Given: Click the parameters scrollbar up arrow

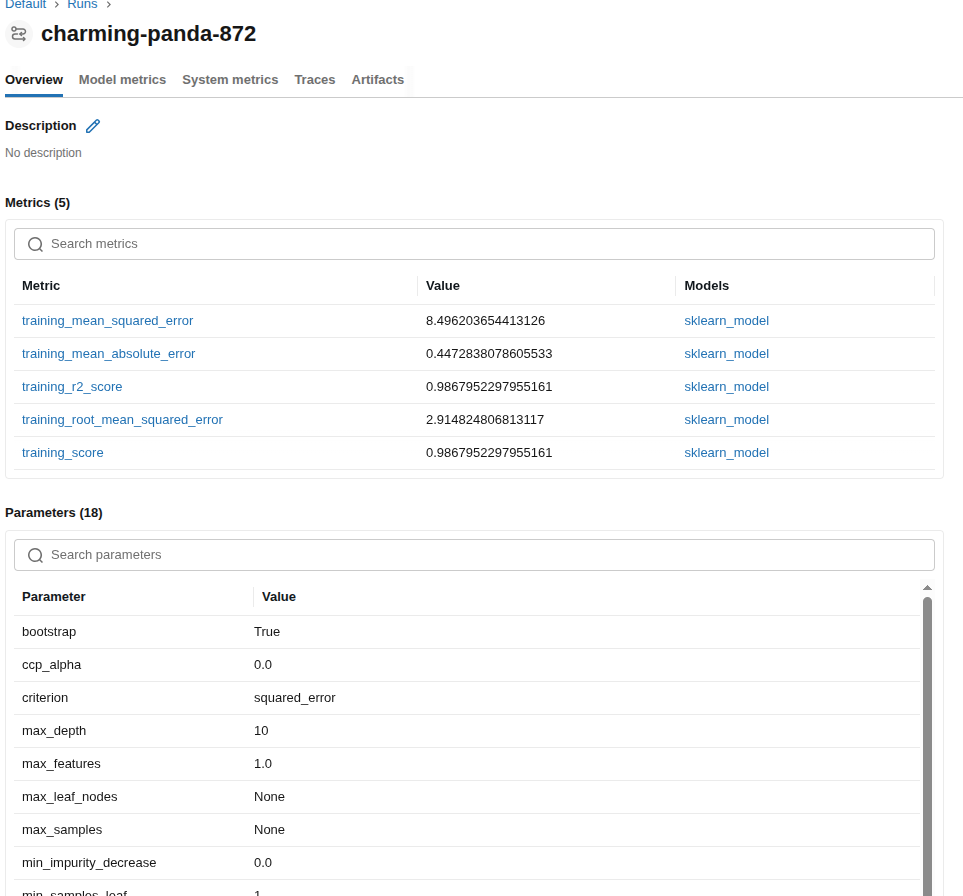Looking at the screenshot, I should click(927, 588).
